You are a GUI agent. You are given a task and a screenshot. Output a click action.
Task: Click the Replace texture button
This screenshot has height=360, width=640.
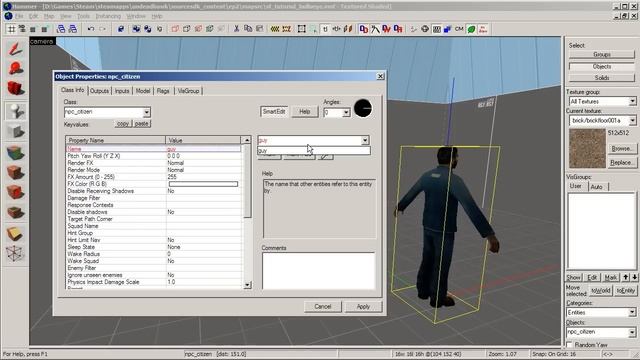(621, 162)
